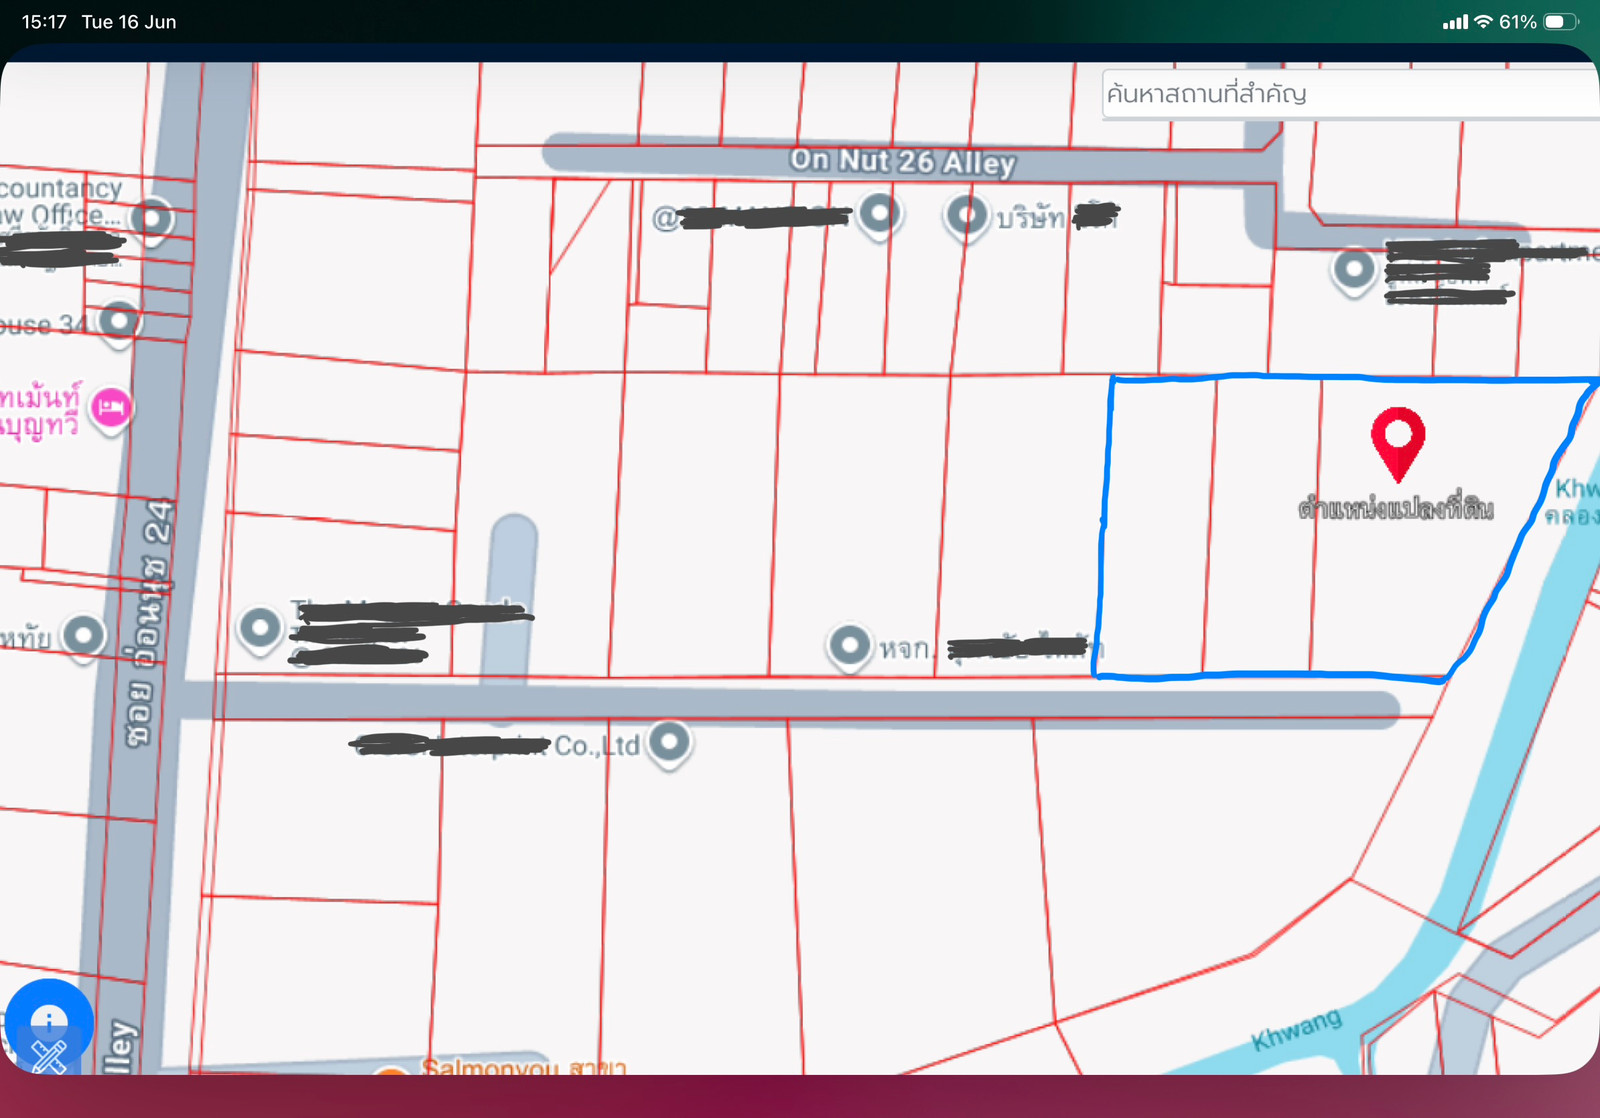Screen dimensions: 1600x1118
Task: Tap the pin beside 'ouse 34' label
Action: coord(119,323)
